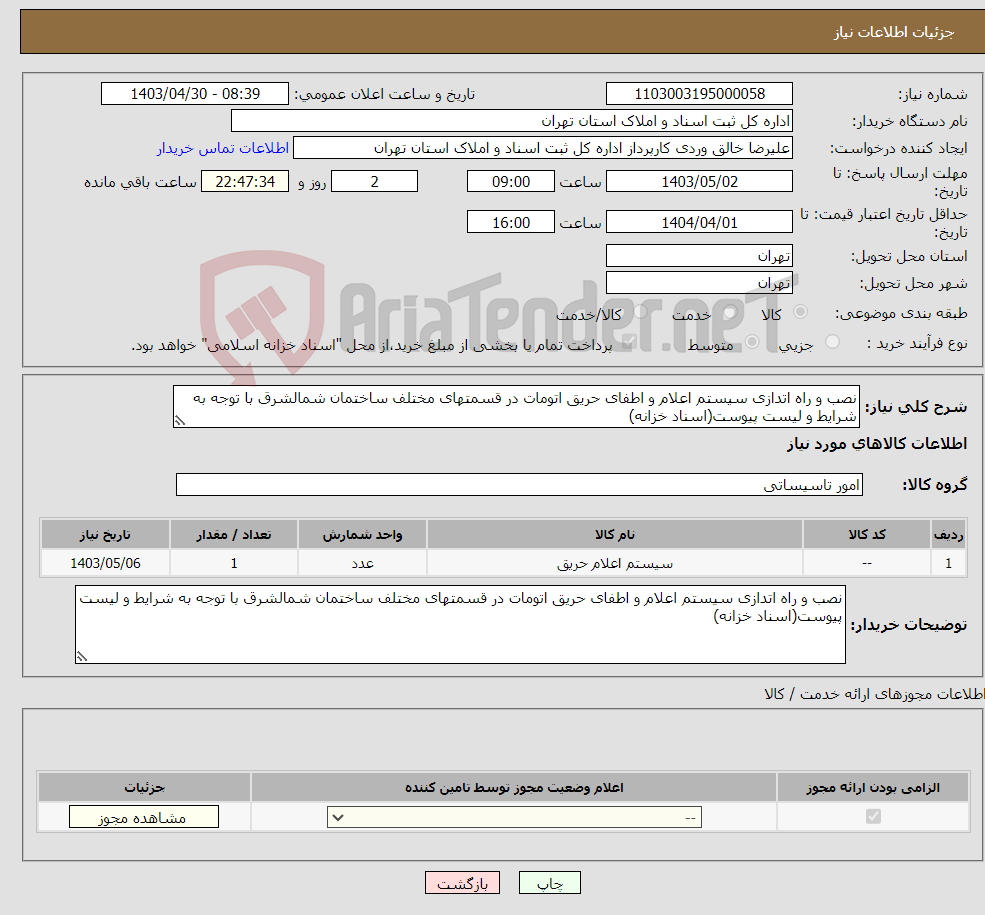Screen dimensions: 985x915
Task: Toggle the الزامی بودن ارائه مجوز checkbox
Action: pyautogui.click(x=873, y=816)
